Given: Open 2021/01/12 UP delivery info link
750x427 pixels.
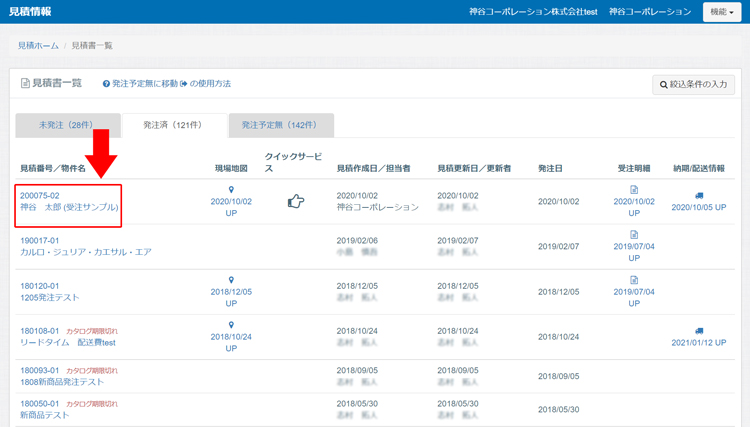Looking at the screenshot, I should pos(699,342).
